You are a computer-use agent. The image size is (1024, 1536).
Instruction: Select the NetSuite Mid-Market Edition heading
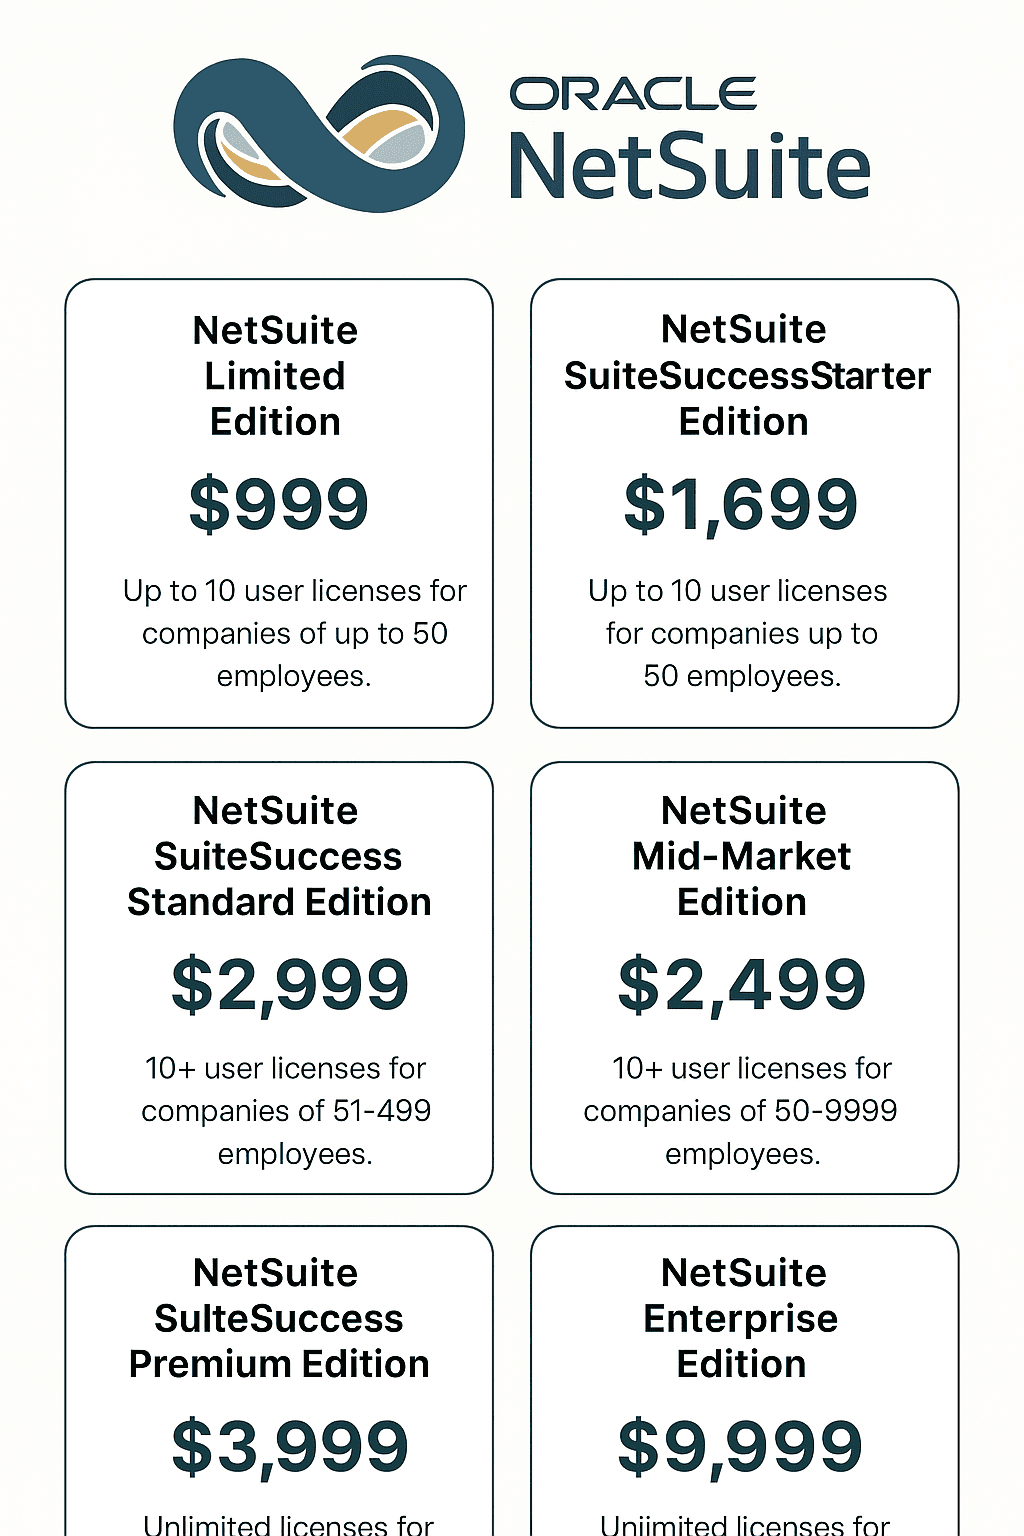743,856
